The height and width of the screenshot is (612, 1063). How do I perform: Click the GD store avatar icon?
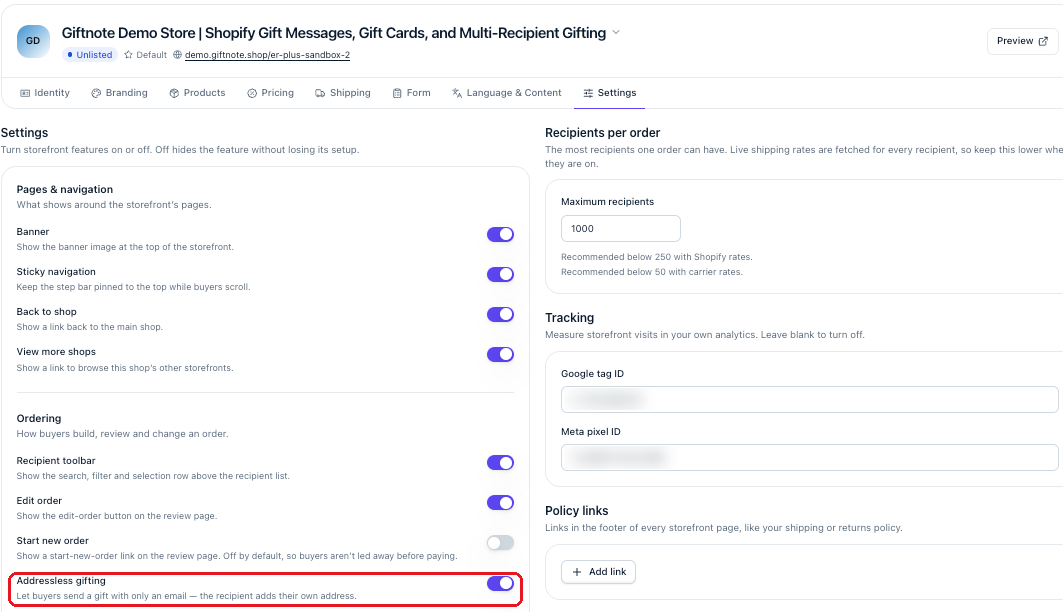[x=33, y=41]
